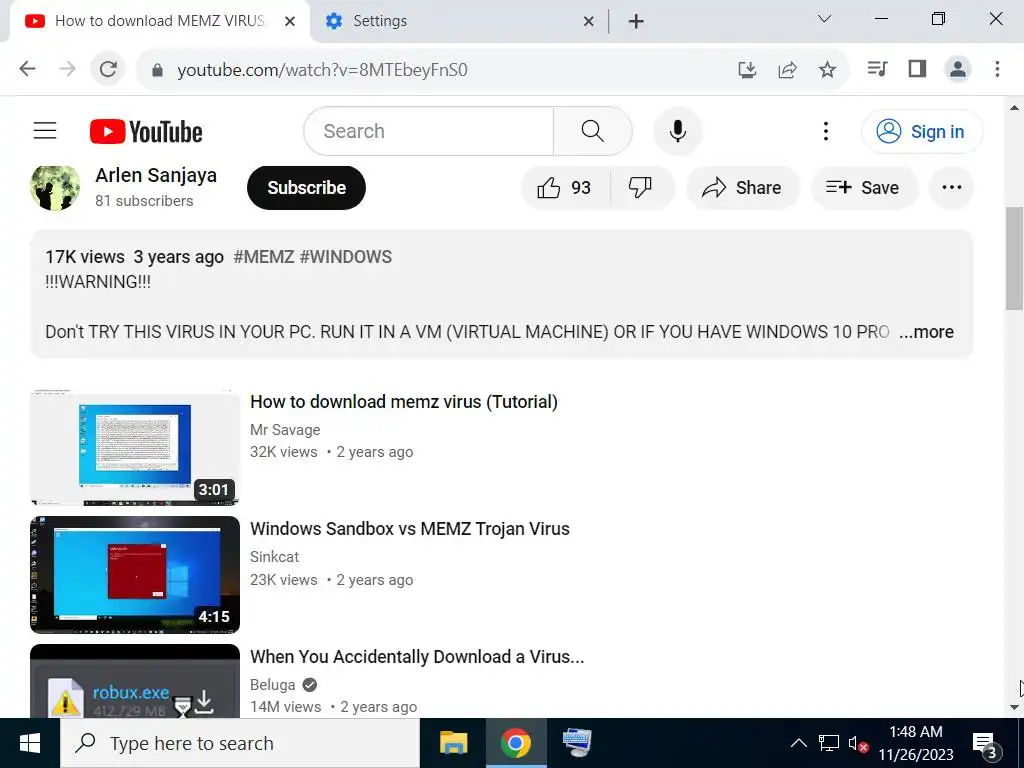Click Beluga channel name
The image size is (1024, 768).
(272, 684)
